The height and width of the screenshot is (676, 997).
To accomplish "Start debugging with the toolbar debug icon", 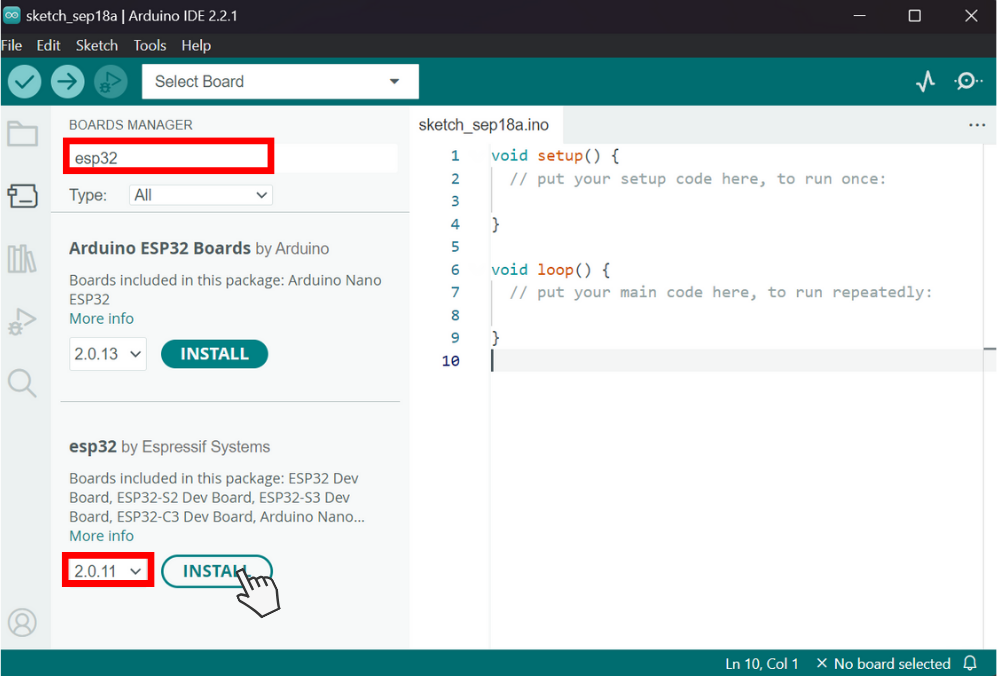I will 111,81.
